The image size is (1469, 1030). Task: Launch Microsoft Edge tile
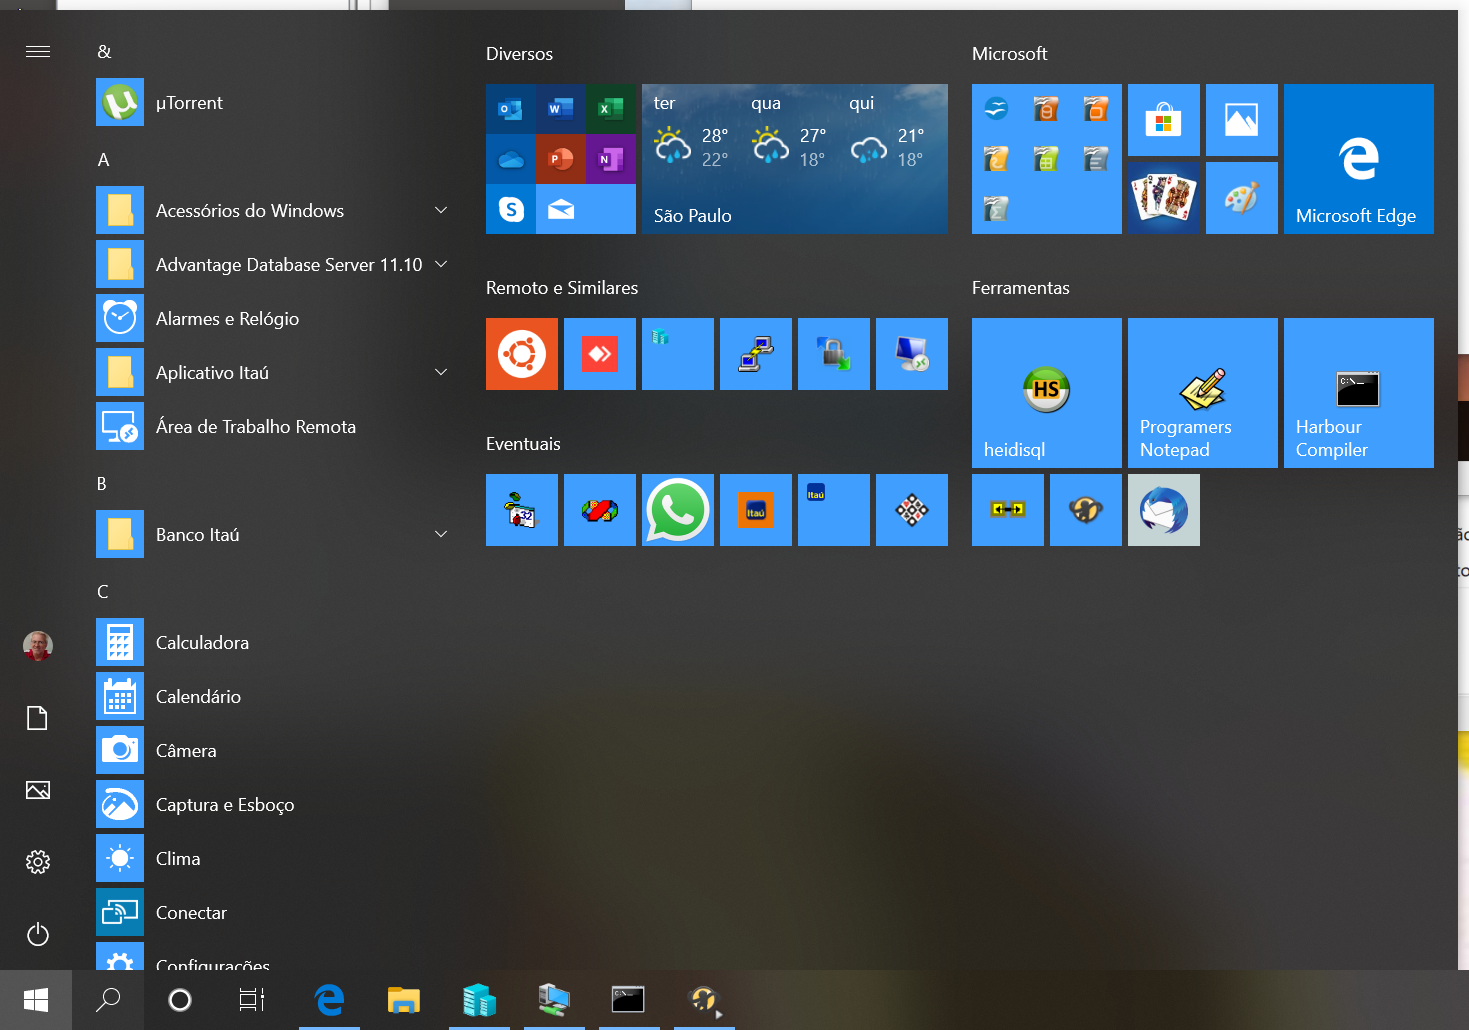(1358, 159)
